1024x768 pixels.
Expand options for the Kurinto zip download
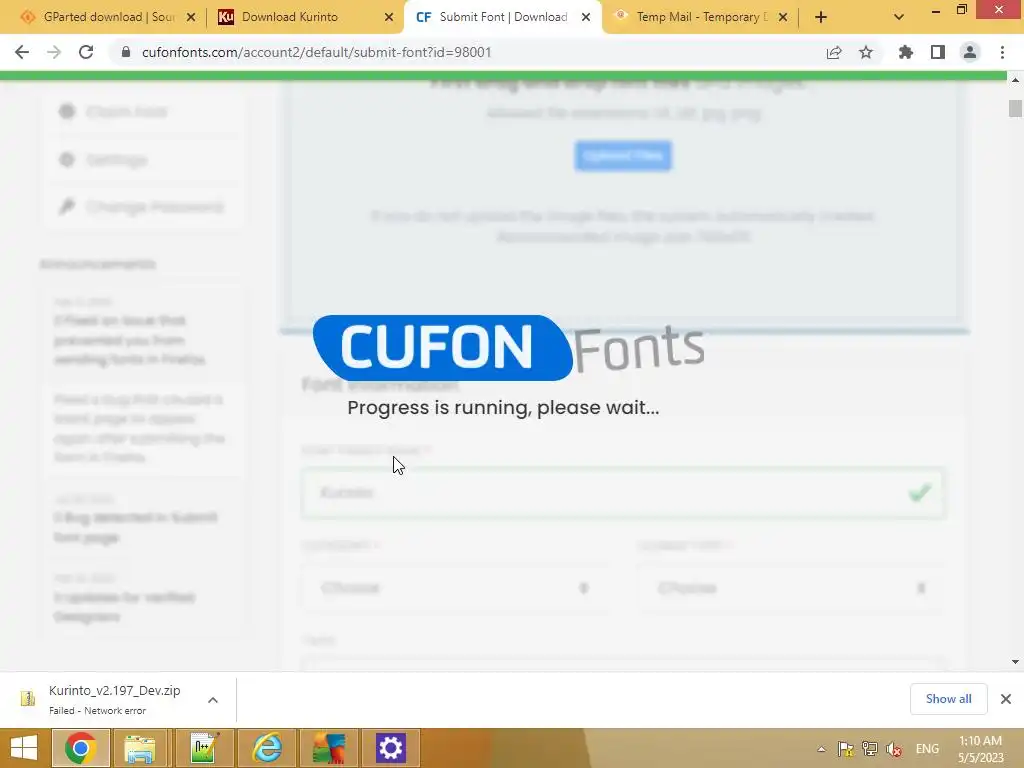(213, 699)
